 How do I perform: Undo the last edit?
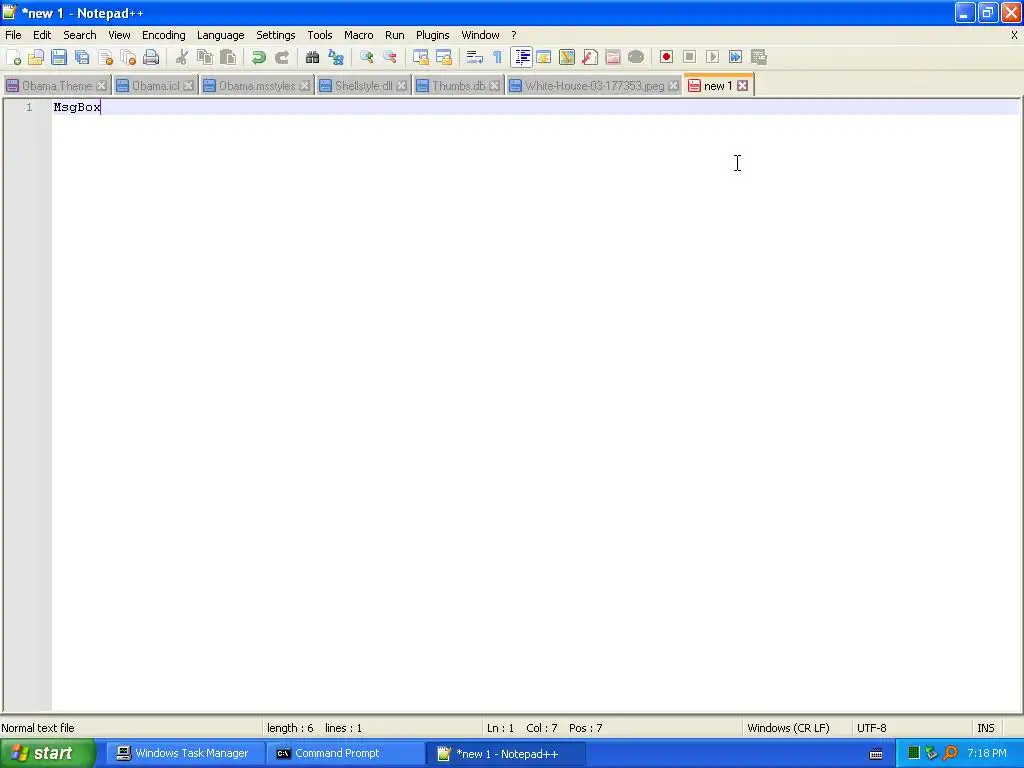tap(259, 57)
